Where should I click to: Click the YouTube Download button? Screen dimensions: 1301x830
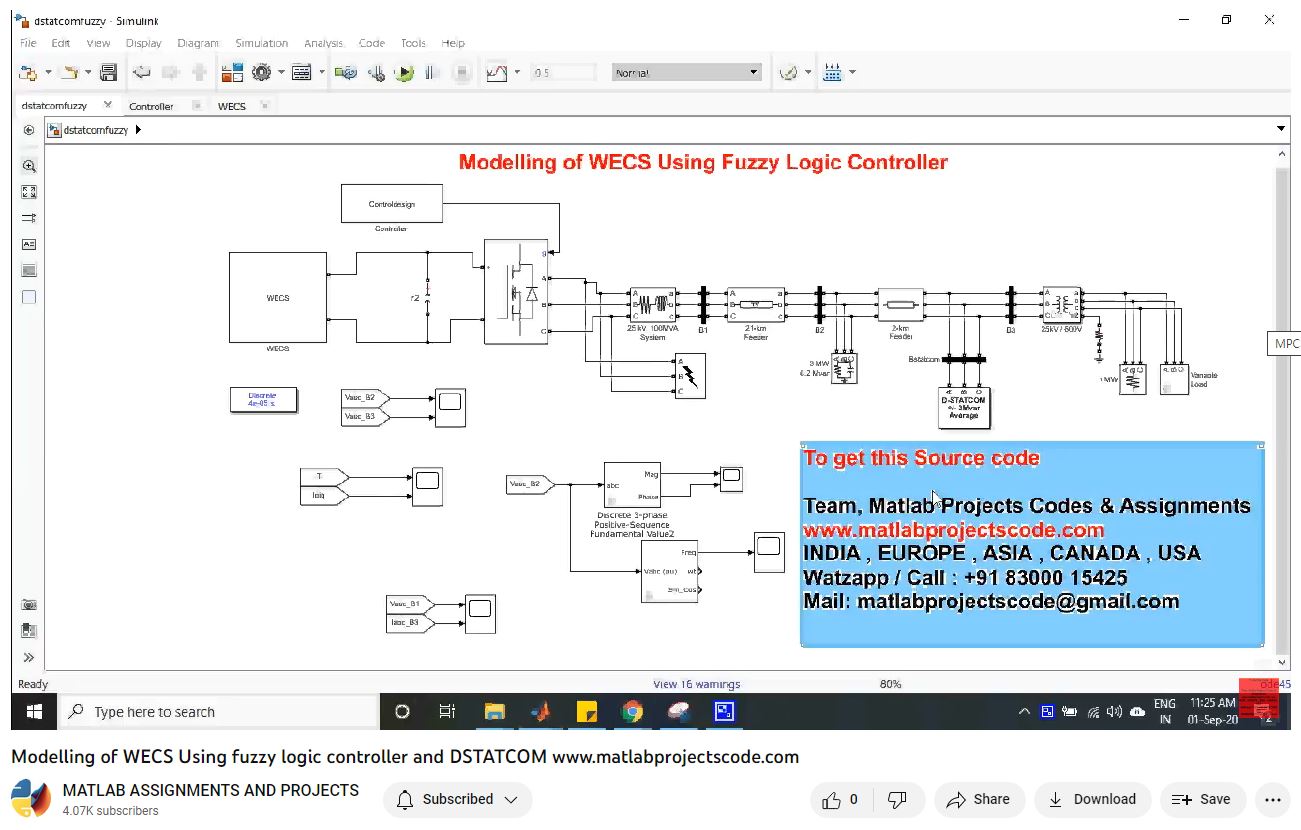pyautogui.click(x=1092, y=799)
